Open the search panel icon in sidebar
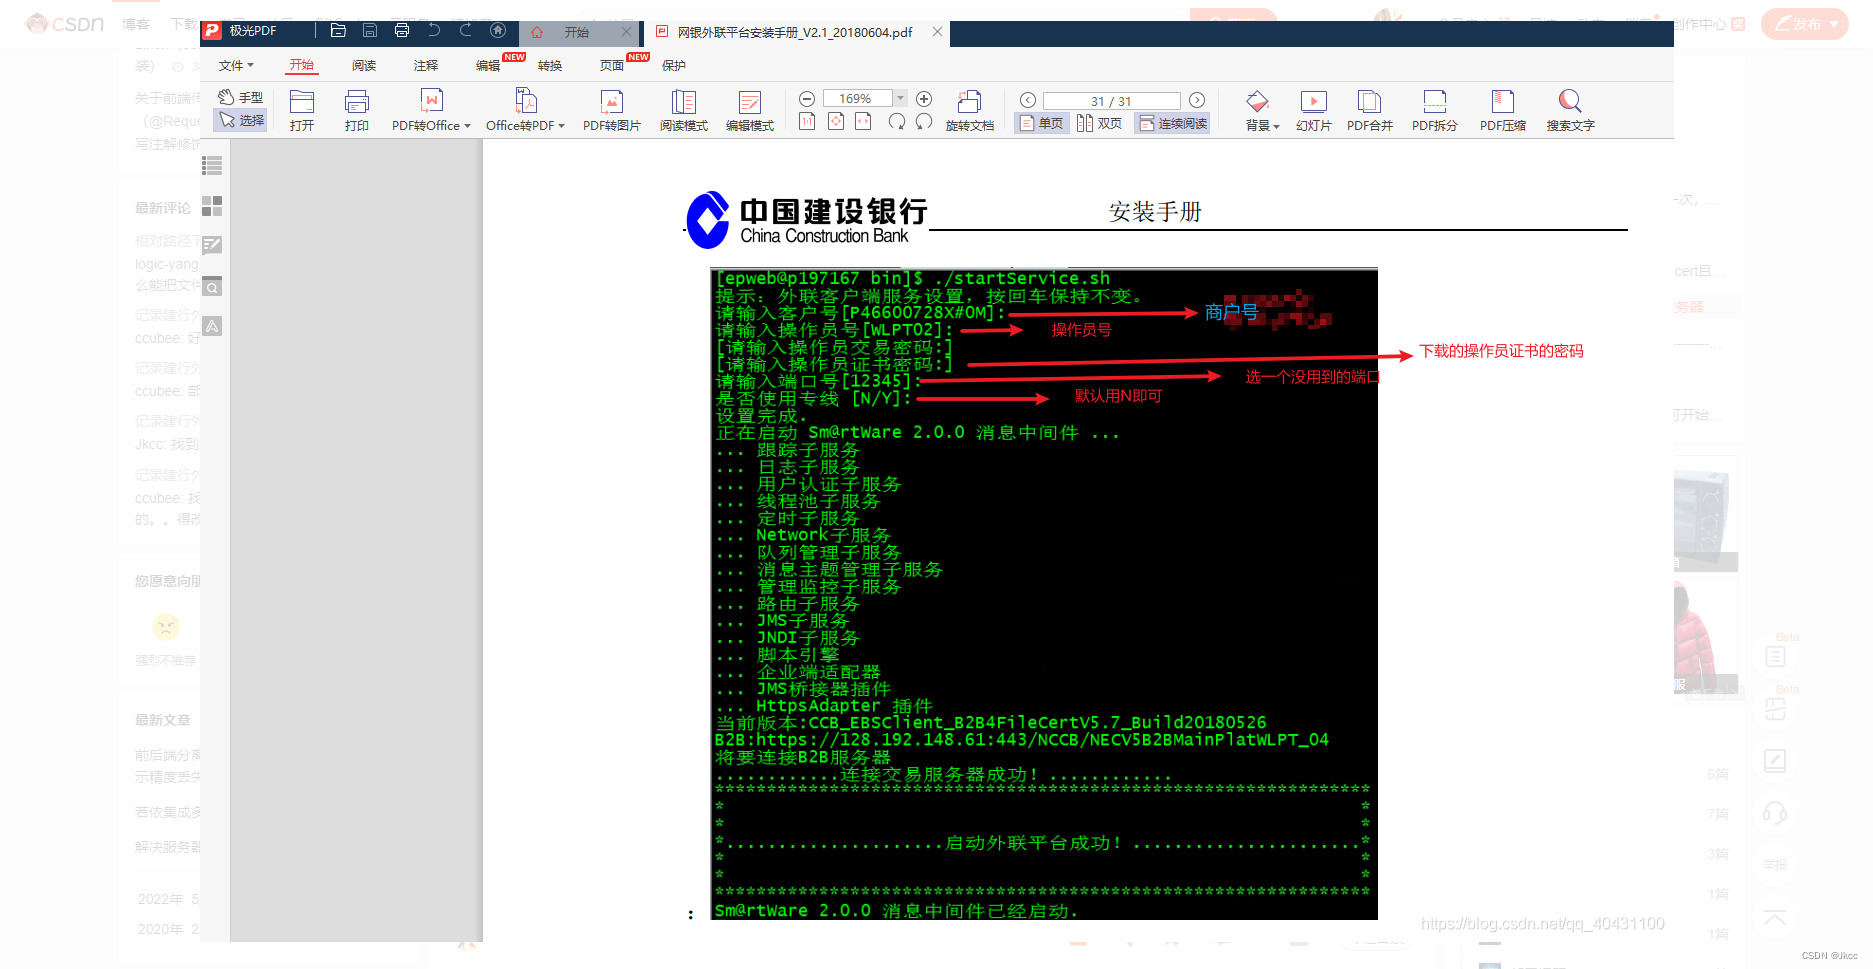The width and height of the screenshot is (1873, 969). tap(212, 287)
